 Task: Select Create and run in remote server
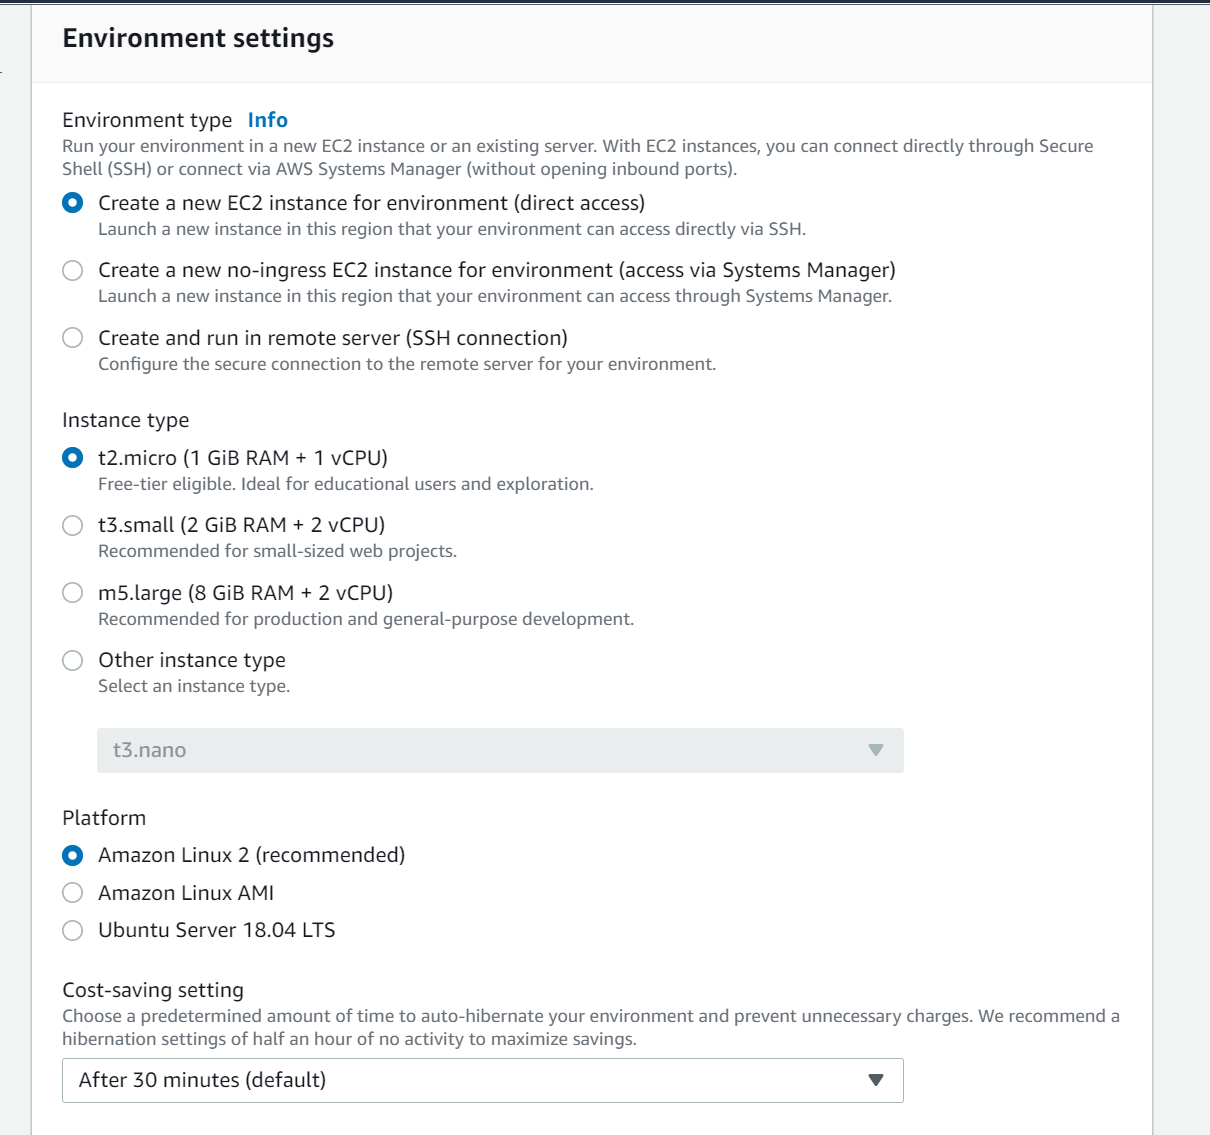click(72, 338)
